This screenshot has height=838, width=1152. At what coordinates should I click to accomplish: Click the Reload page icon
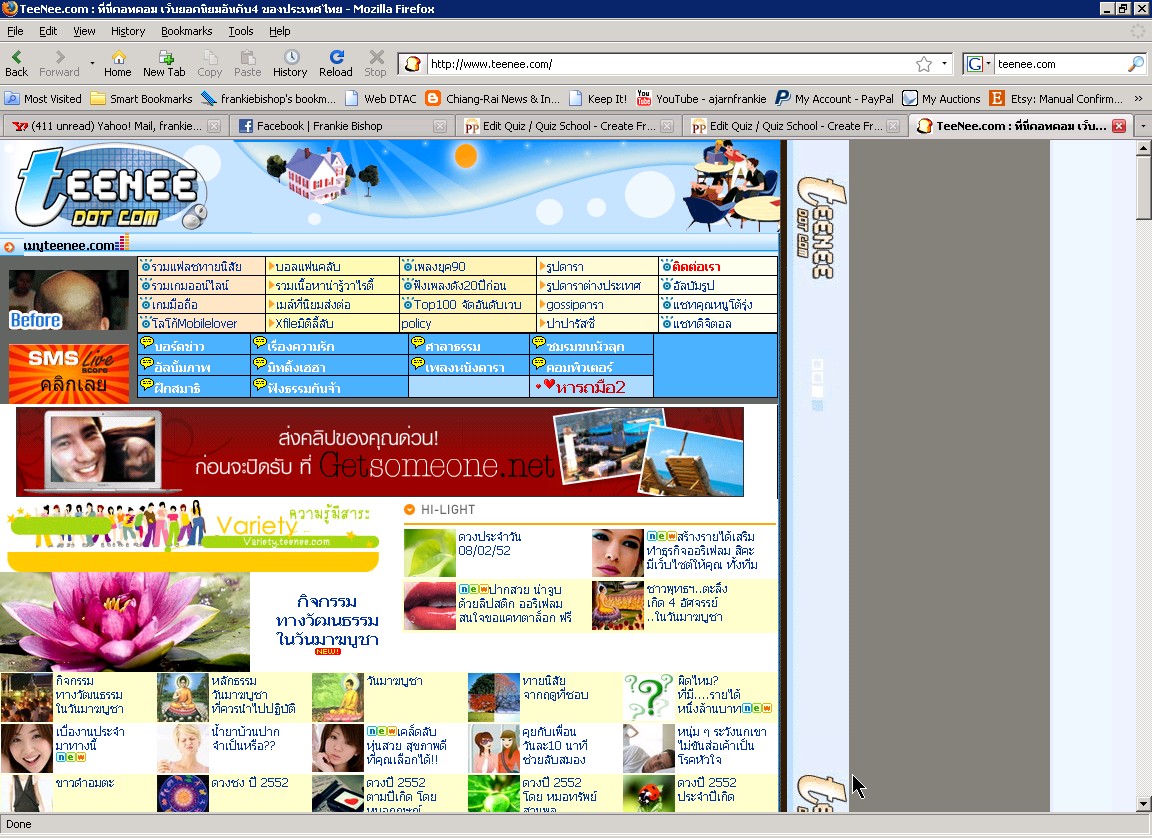click(336, 63)
